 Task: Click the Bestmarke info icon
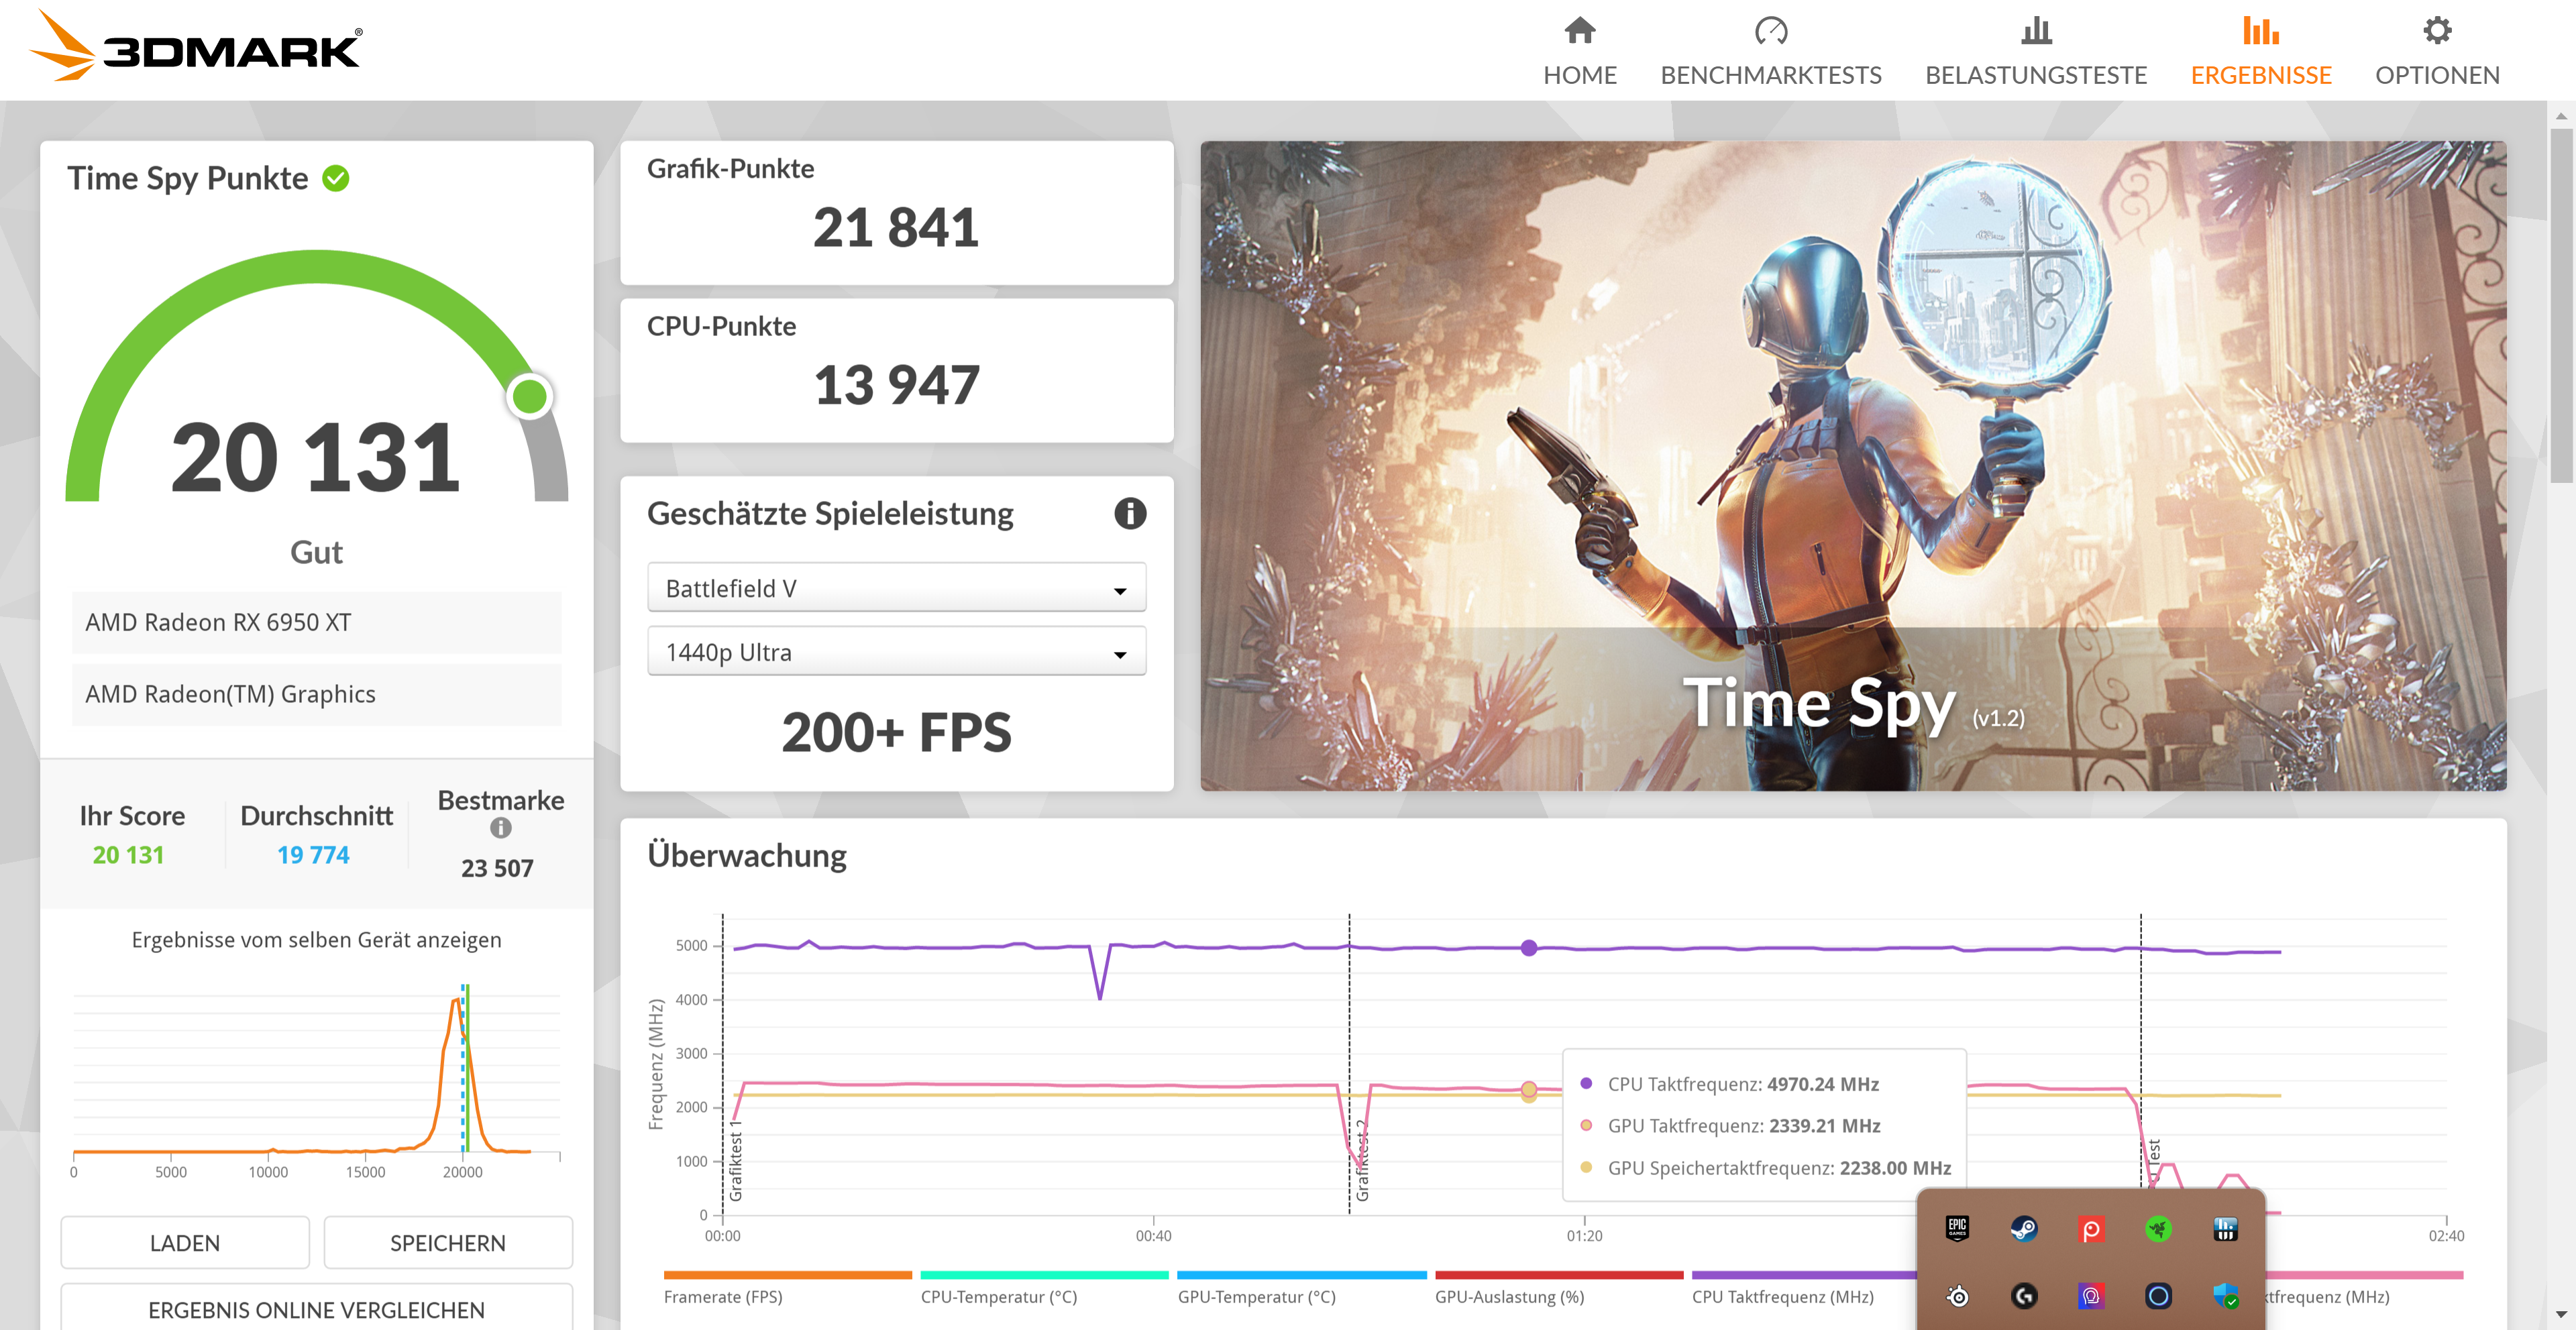coord(501,828)
